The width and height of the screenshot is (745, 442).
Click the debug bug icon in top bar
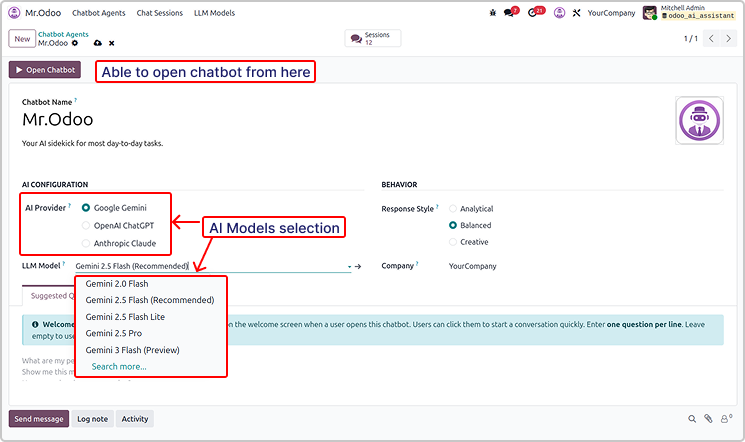click(x=492, y=13)
